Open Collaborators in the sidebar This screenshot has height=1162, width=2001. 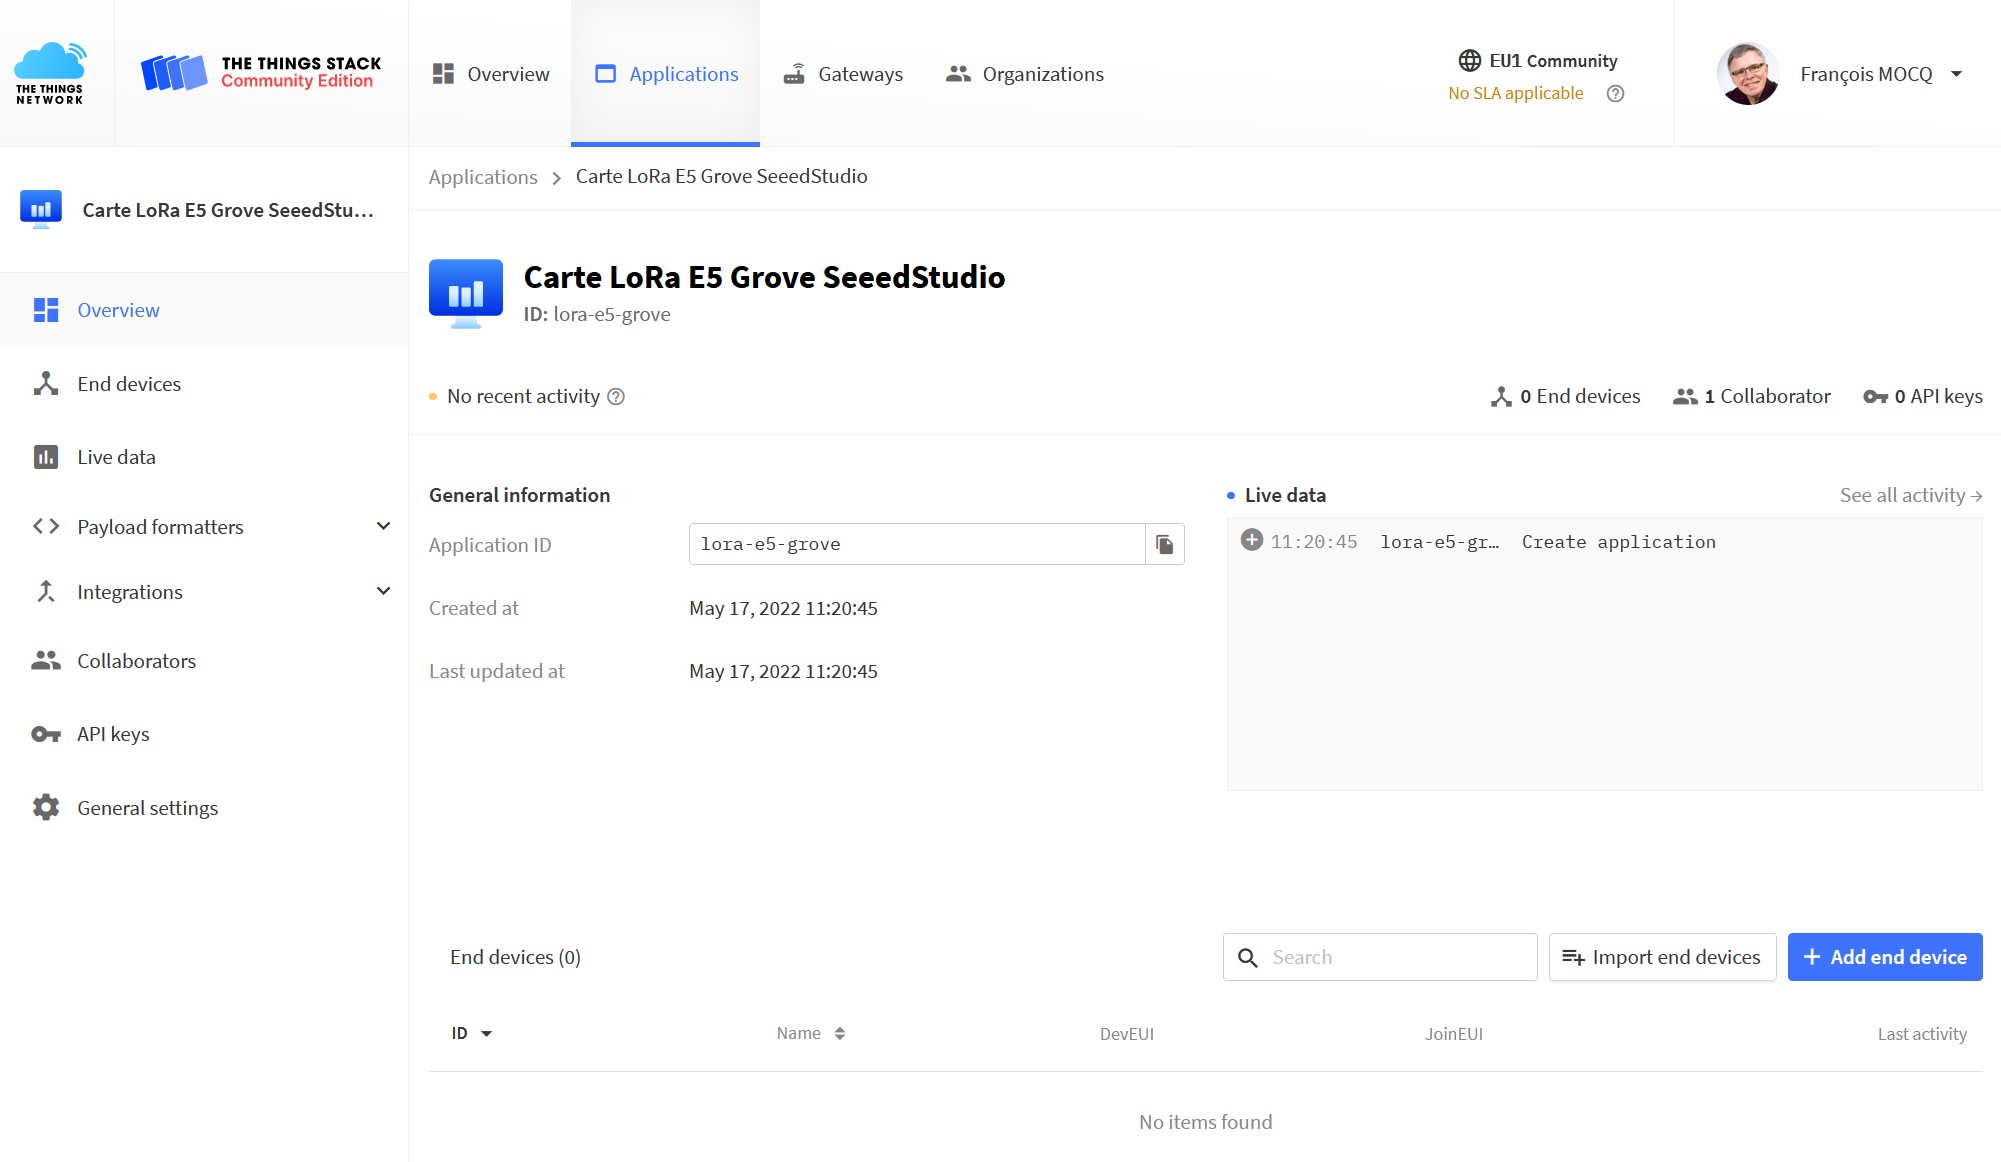tap(204, 661)
